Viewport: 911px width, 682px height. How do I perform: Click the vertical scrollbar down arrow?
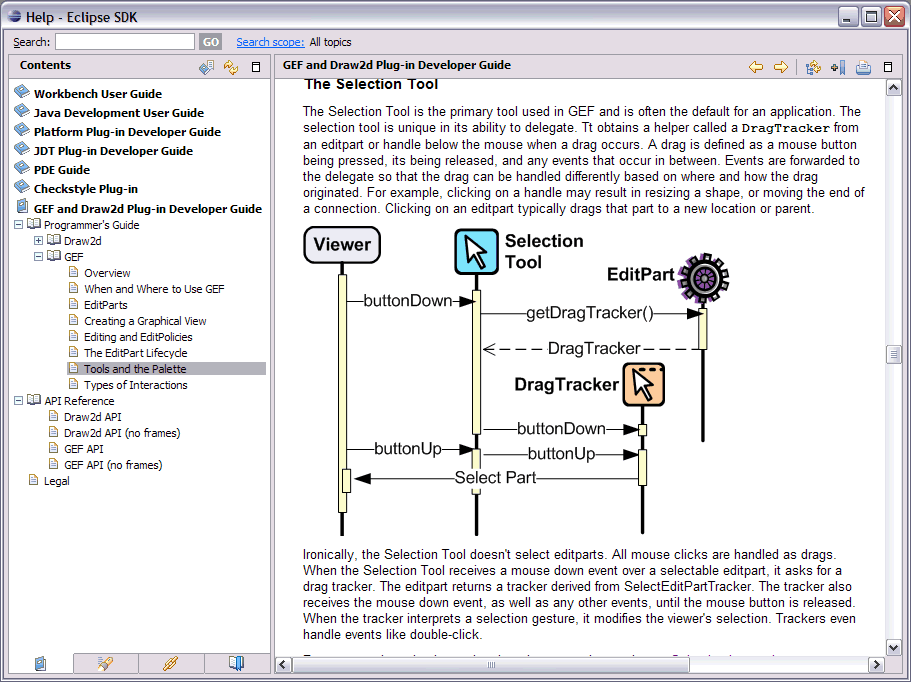coord(894,647)
